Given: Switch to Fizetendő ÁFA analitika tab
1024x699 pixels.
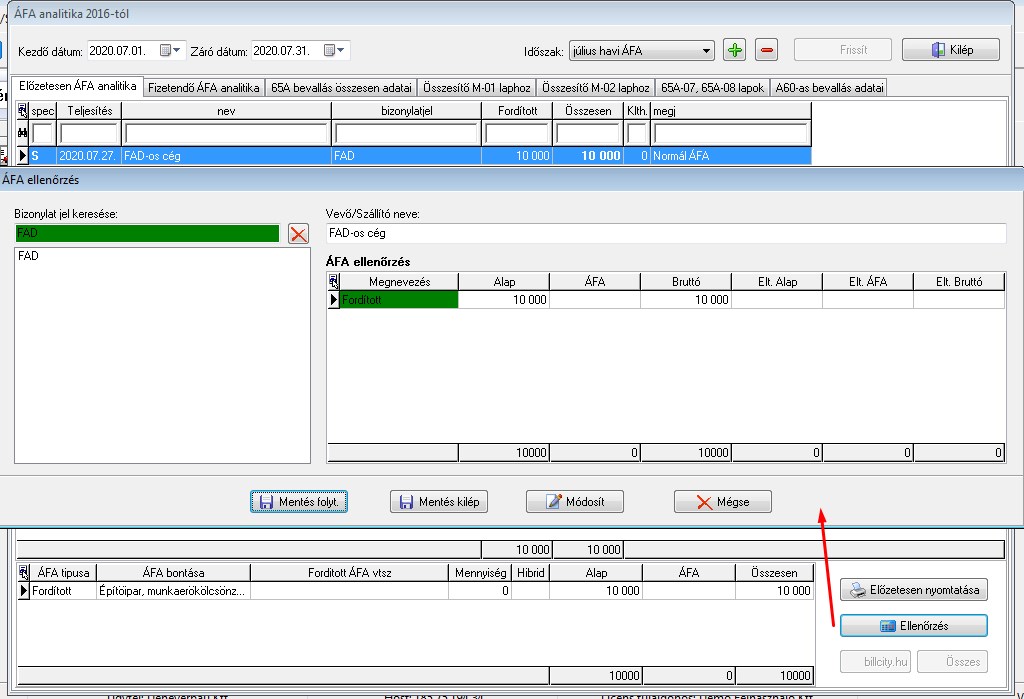Looking at the screenshot, I should pos(204,88).
